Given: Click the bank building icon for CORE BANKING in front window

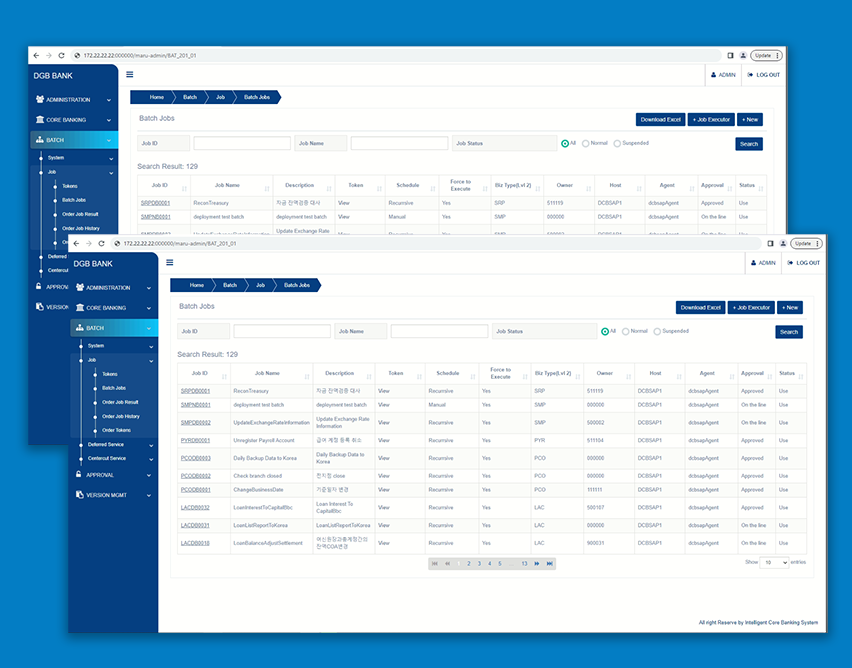Looking at the screenshot, I should click(80, 308).
